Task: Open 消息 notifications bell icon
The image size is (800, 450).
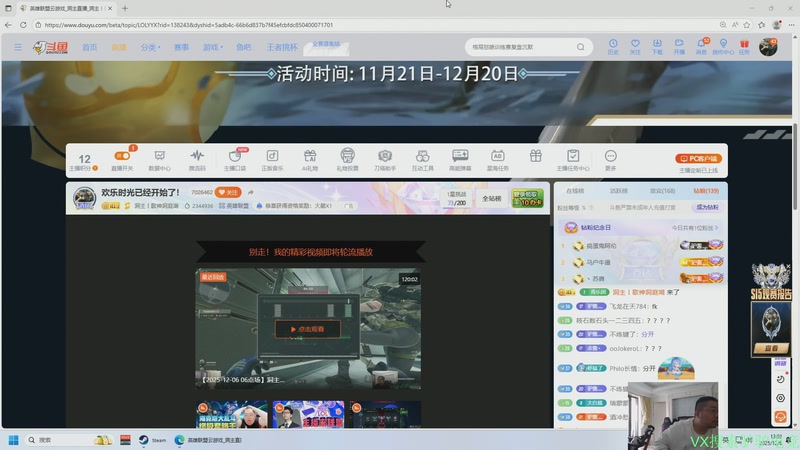Action: [x=702, y=46]
